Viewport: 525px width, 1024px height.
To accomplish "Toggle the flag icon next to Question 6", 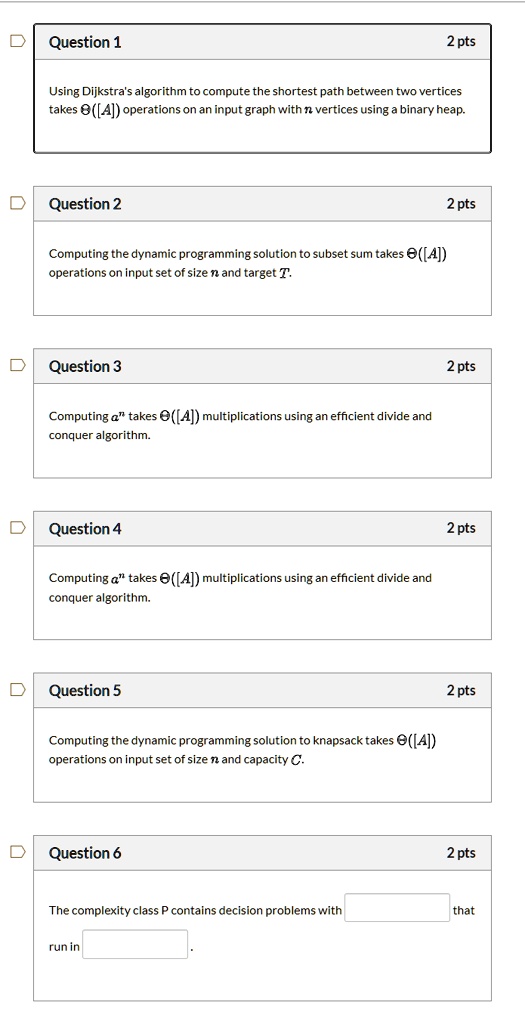I will coord(18,852).
